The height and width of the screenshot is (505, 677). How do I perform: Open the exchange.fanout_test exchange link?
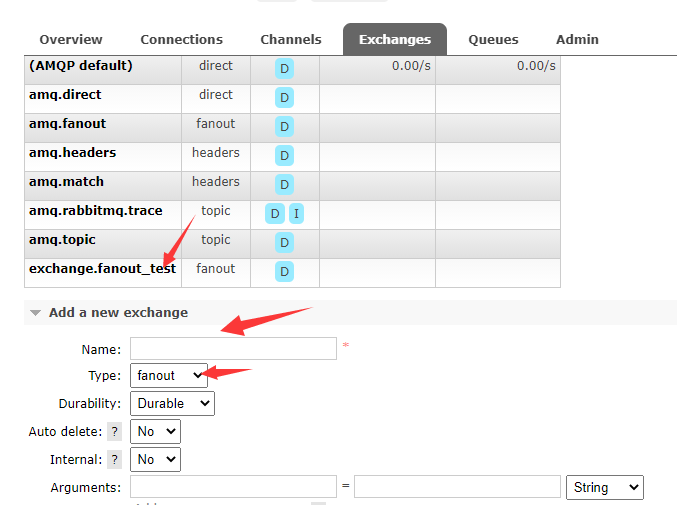102,269
